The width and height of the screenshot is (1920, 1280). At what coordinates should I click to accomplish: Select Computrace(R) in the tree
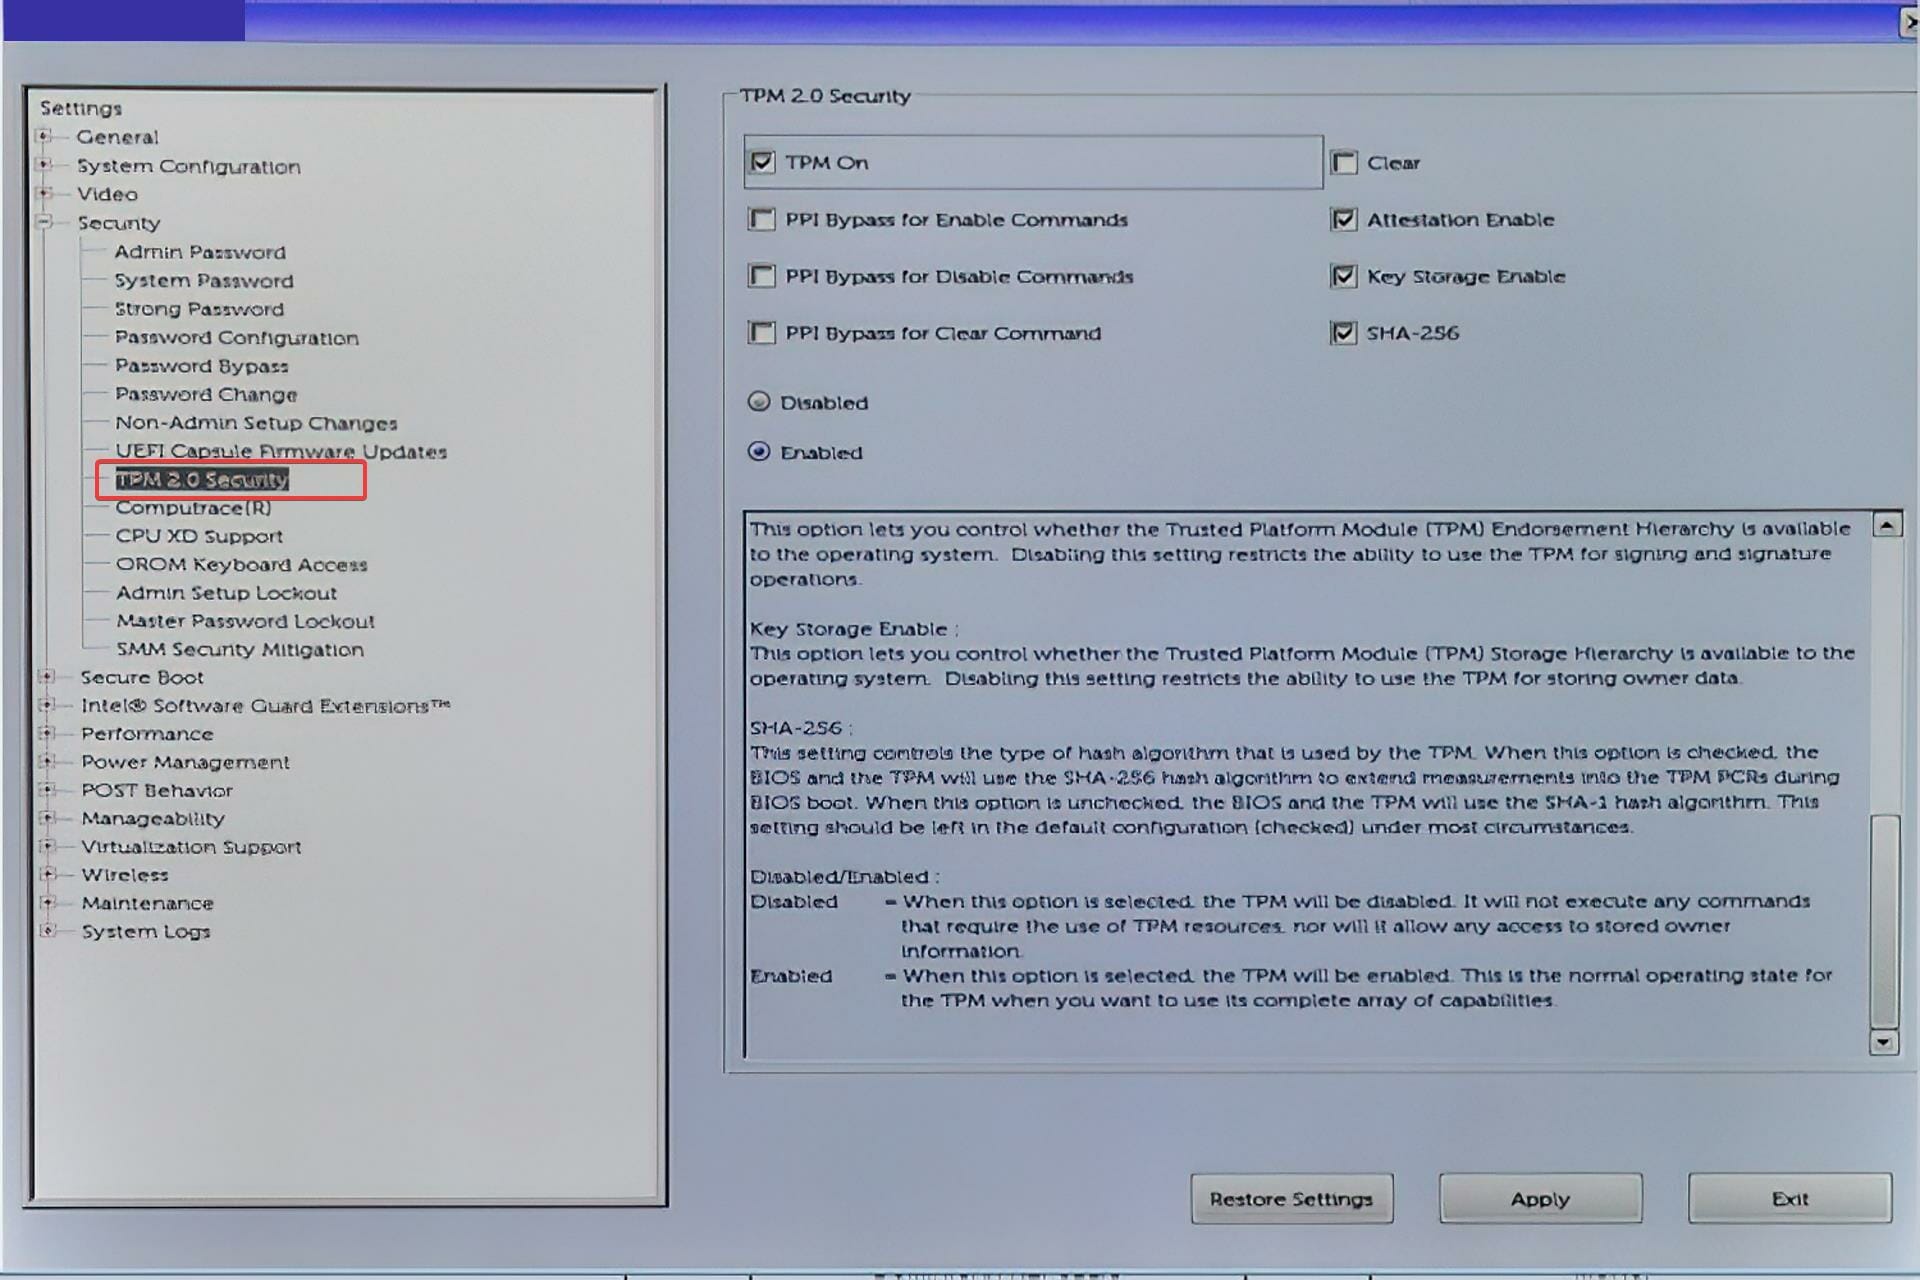193,508
